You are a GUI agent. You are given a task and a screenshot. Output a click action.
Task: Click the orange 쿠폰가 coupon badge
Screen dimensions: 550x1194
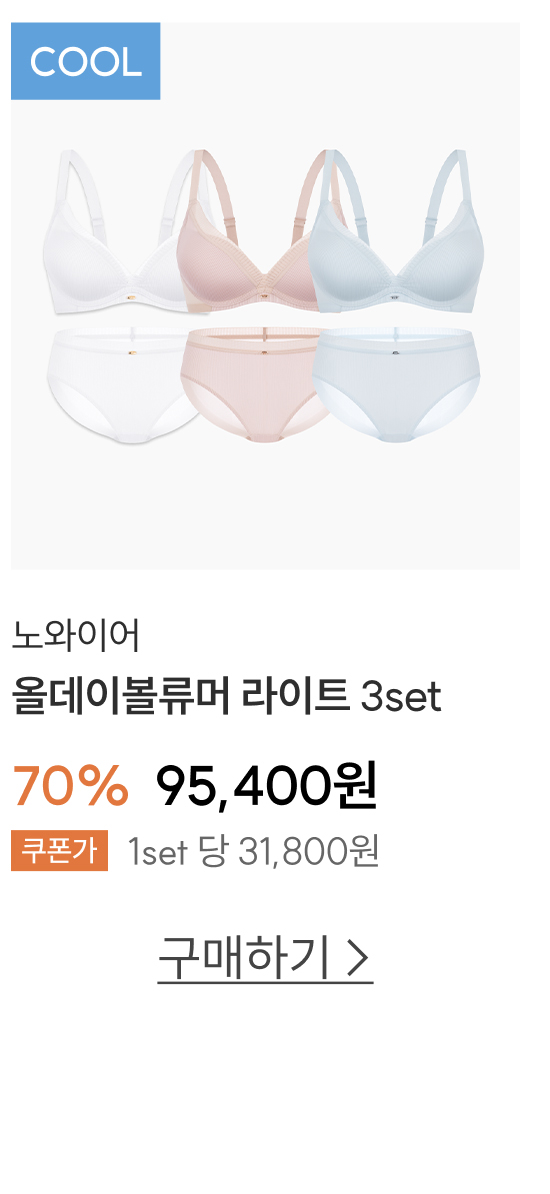(59, 851)
